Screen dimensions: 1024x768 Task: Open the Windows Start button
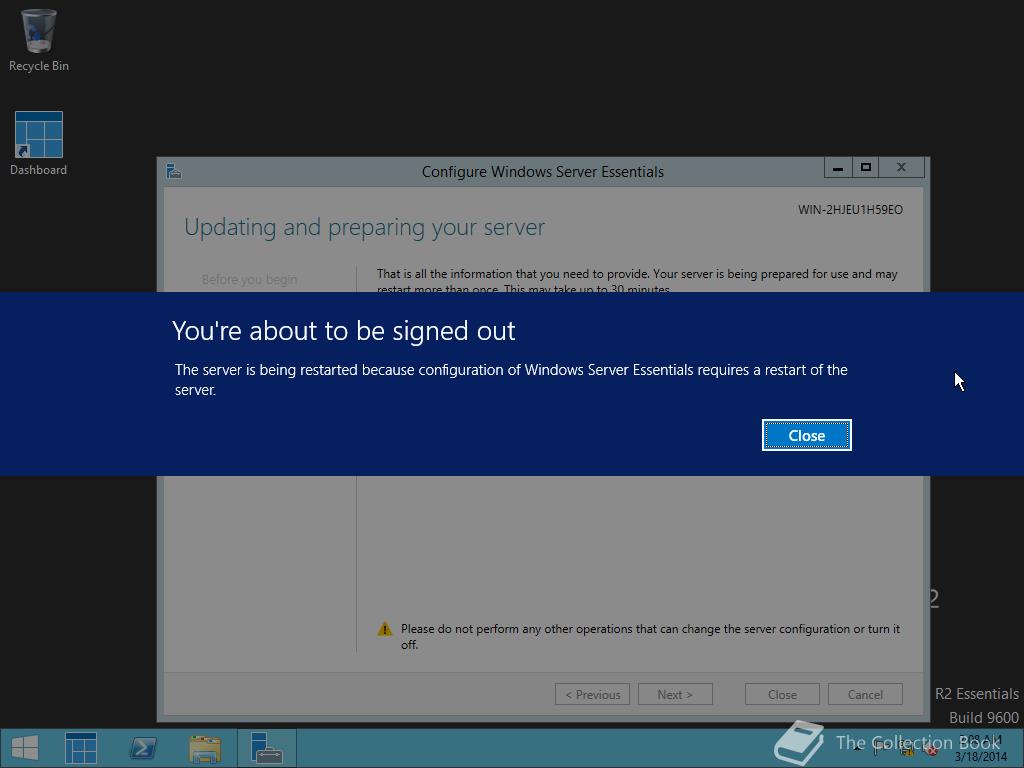tap(25, 748)
